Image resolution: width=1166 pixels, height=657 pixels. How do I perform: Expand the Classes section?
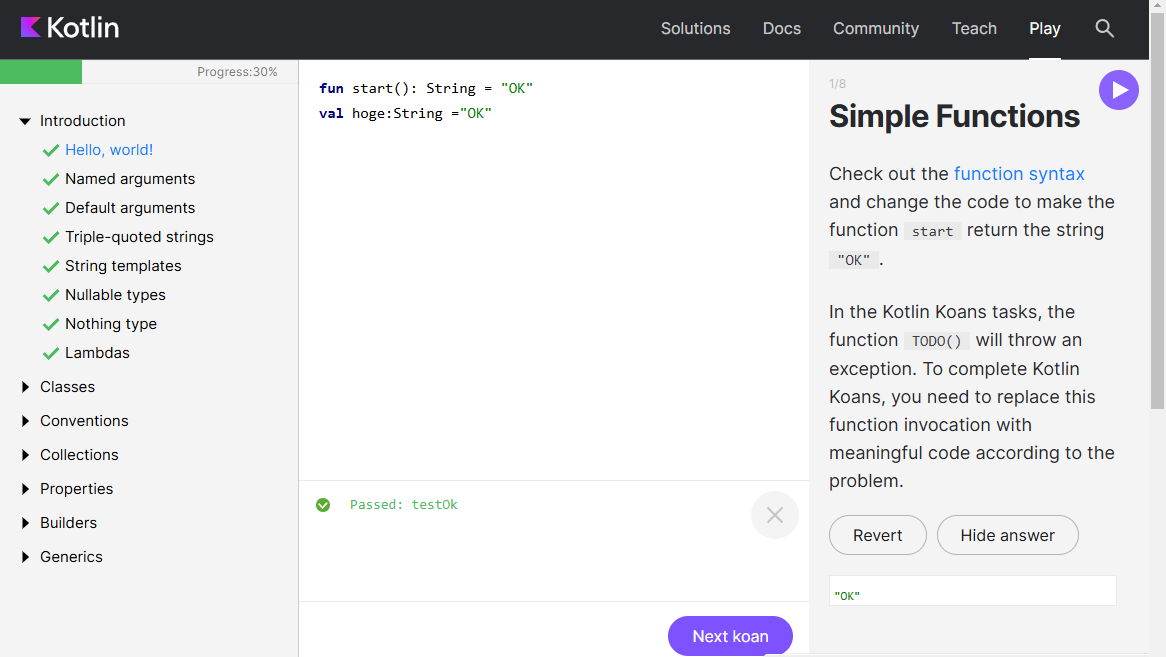(x=25, y=386)
